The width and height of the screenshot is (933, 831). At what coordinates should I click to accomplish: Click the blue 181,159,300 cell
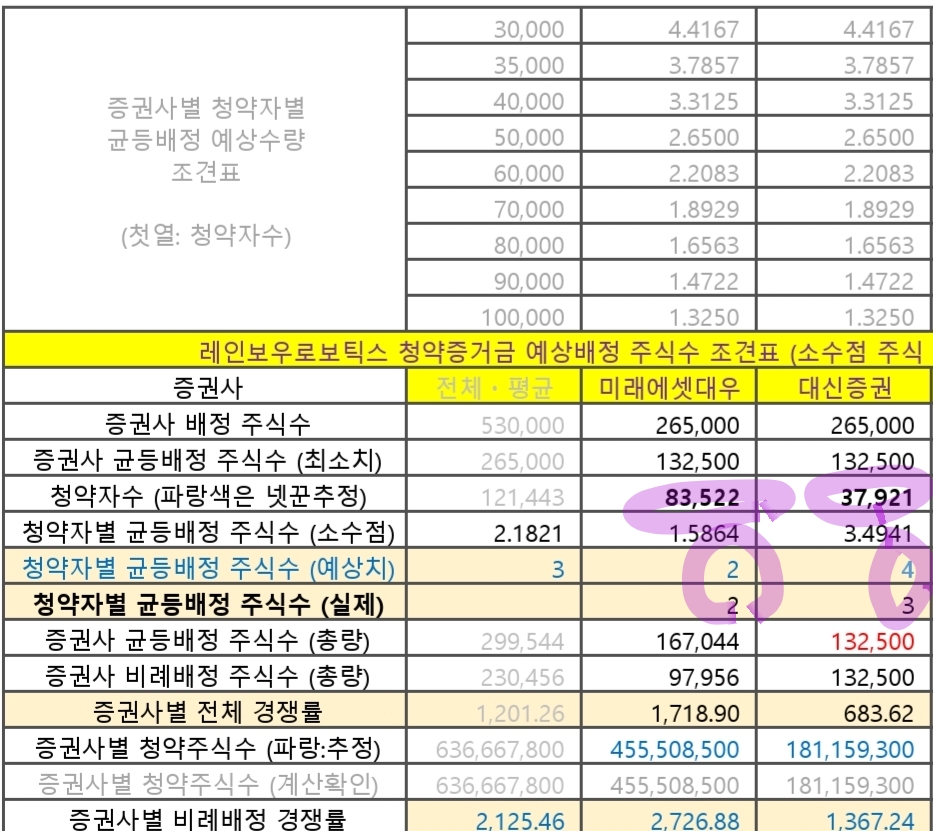tap(844, 747)
